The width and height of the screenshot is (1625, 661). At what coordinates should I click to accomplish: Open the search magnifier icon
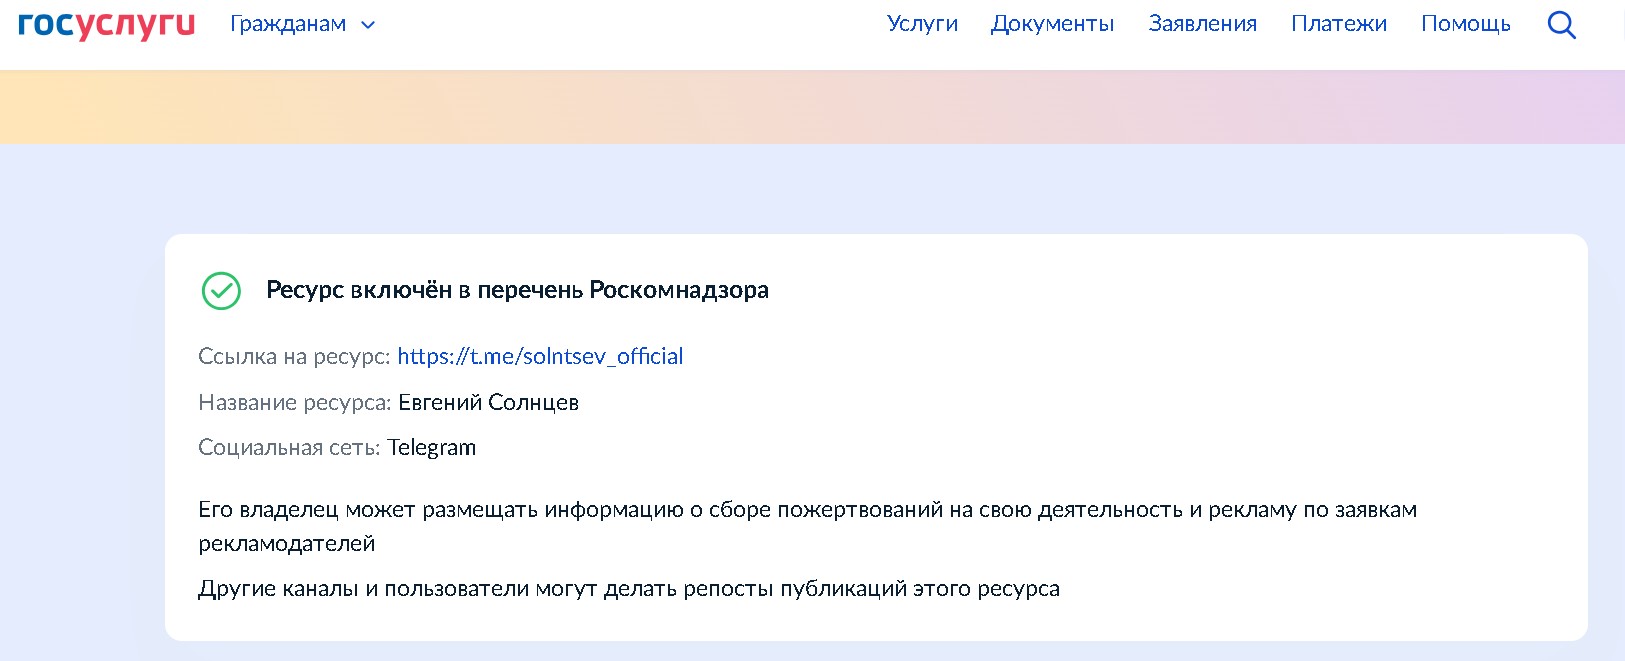[x=1561, y=25]
